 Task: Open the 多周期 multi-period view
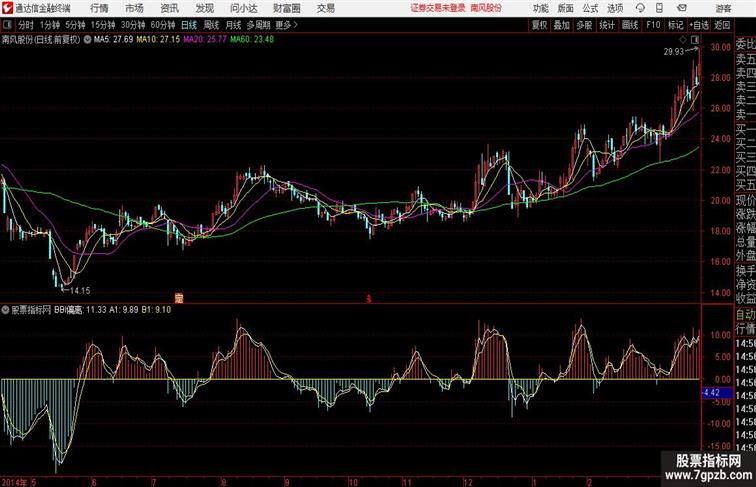[x=258, y=25]
